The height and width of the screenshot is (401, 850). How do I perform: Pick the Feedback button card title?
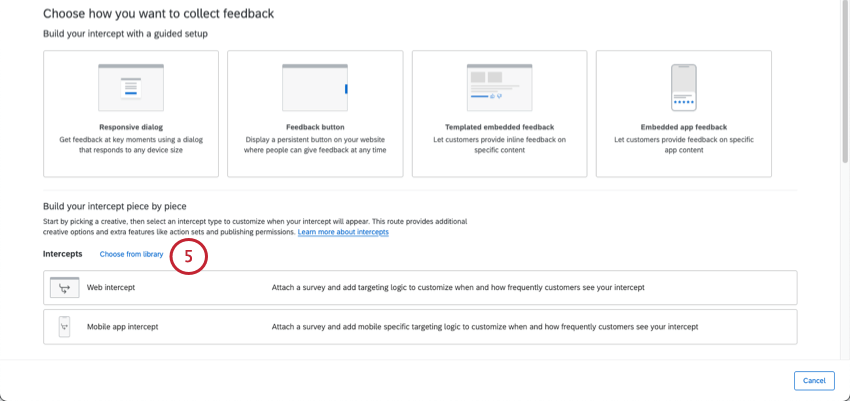315,127
